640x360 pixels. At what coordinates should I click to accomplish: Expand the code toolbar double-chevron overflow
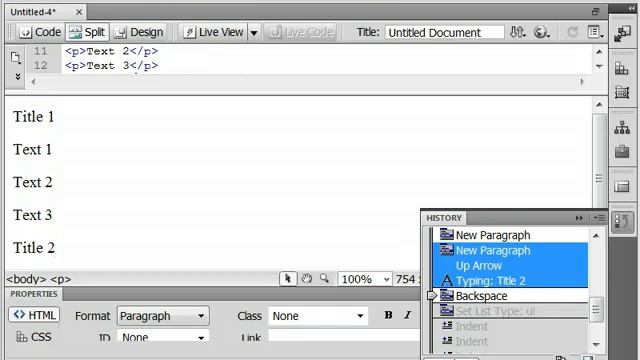coord(18,76)
